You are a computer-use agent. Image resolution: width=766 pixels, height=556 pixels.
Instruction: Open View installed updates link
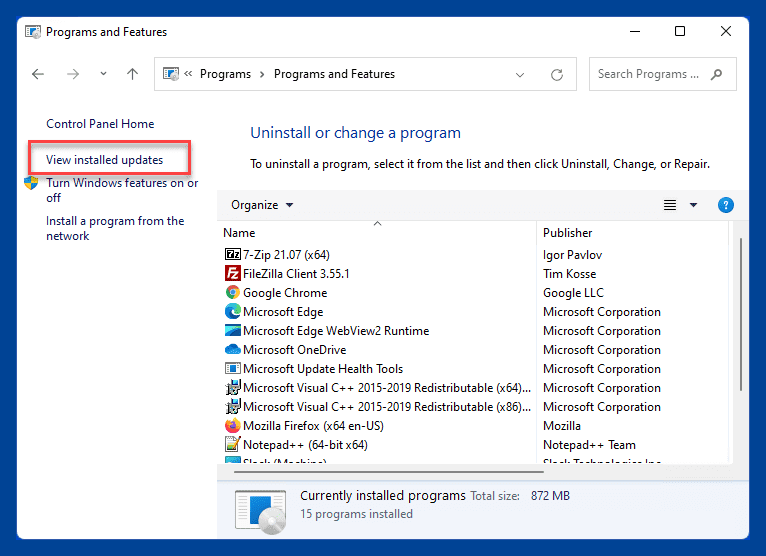click(x=105, y=160)
